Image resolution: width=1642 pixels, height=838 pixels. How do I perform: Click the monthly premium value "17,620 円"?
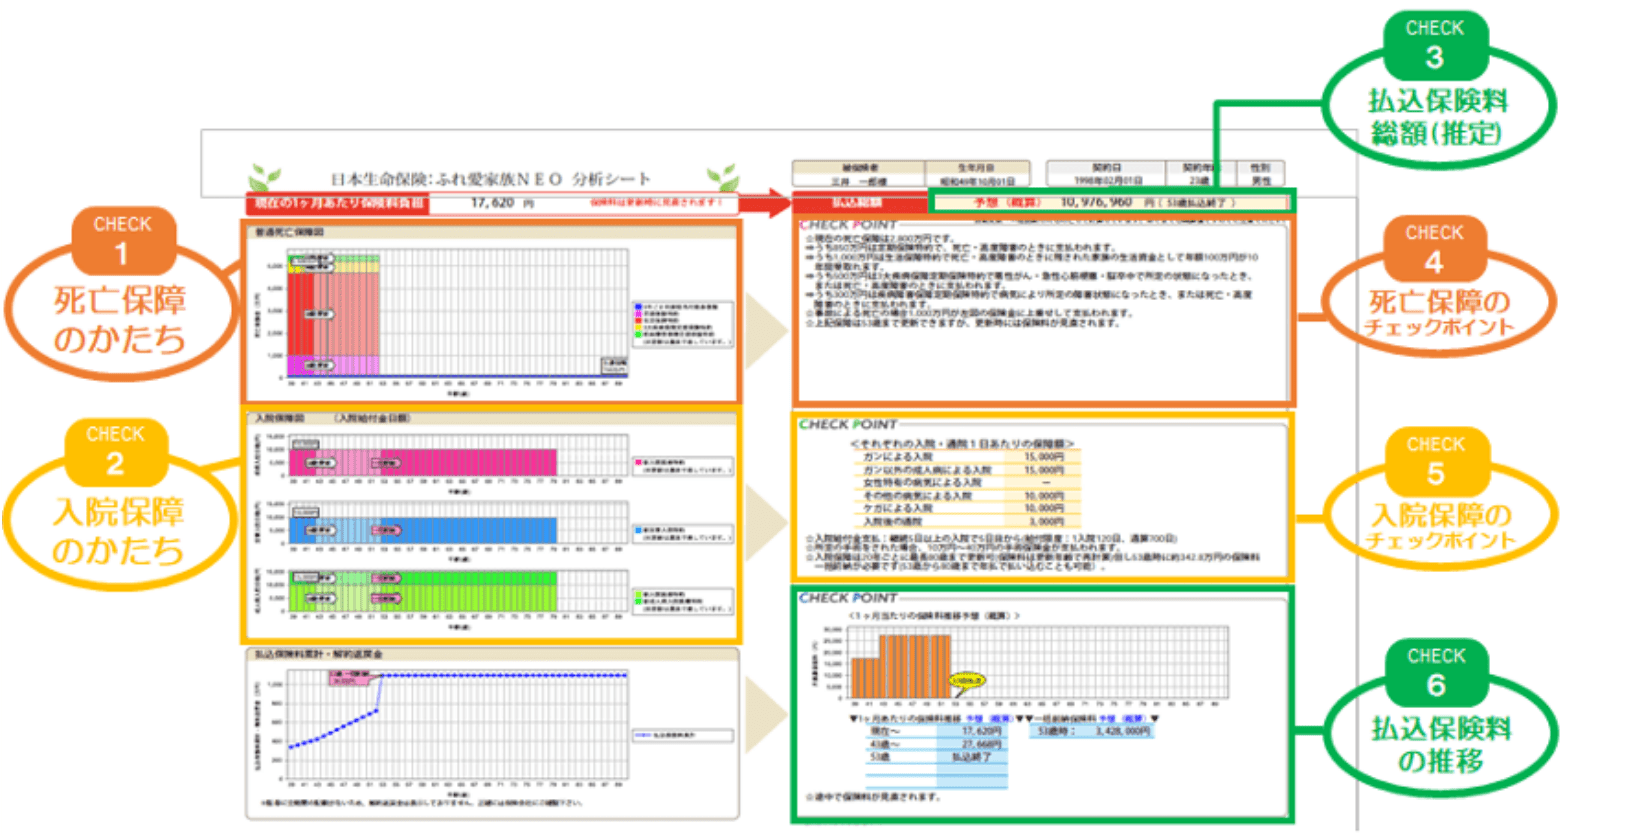point(502,203)
